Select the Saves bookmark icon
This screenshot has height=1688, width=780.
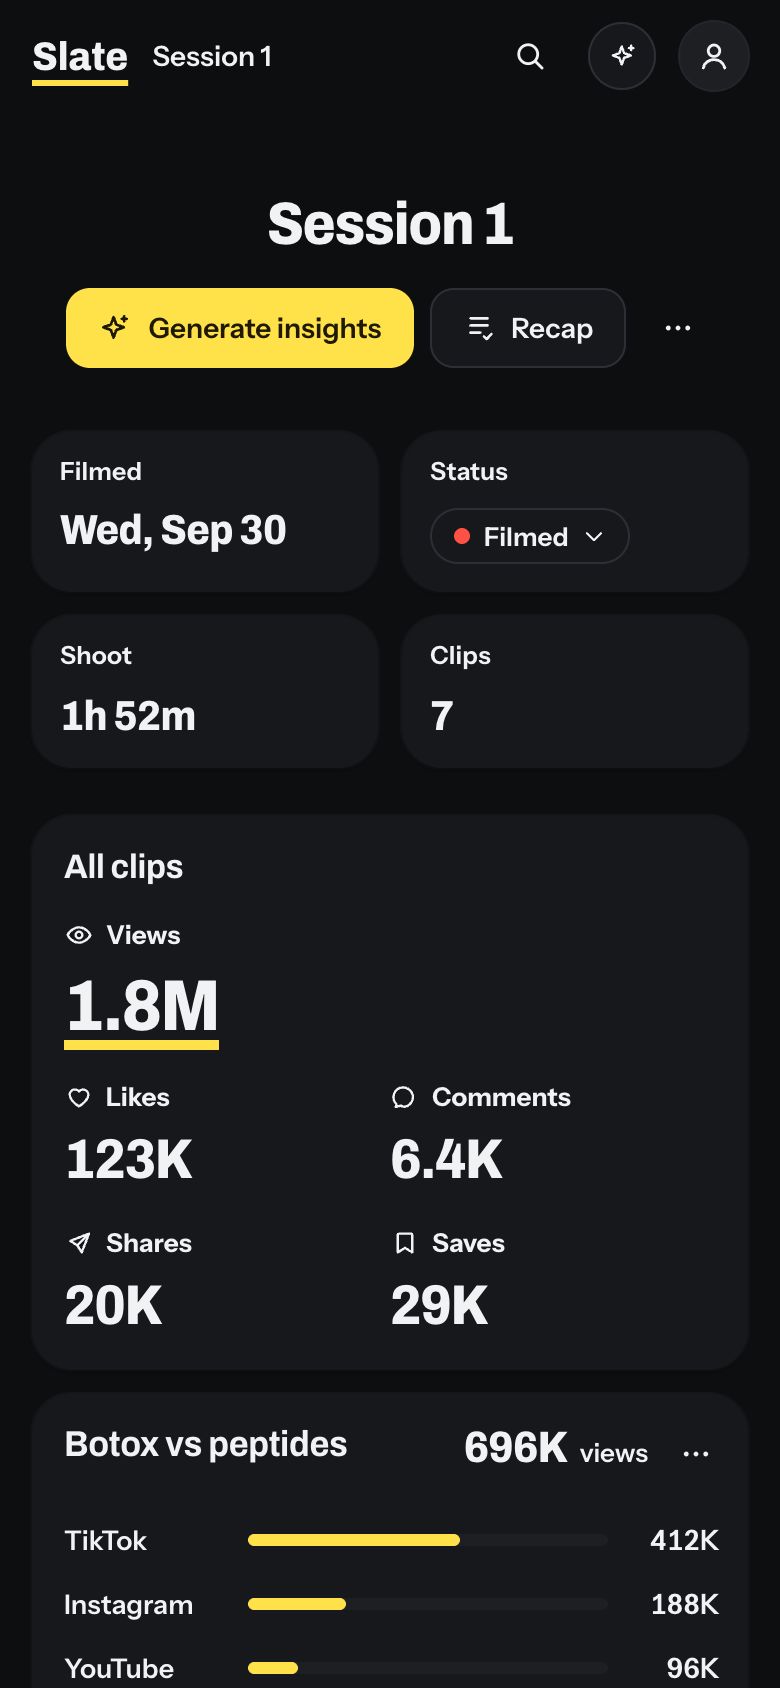coord(405,1243)
